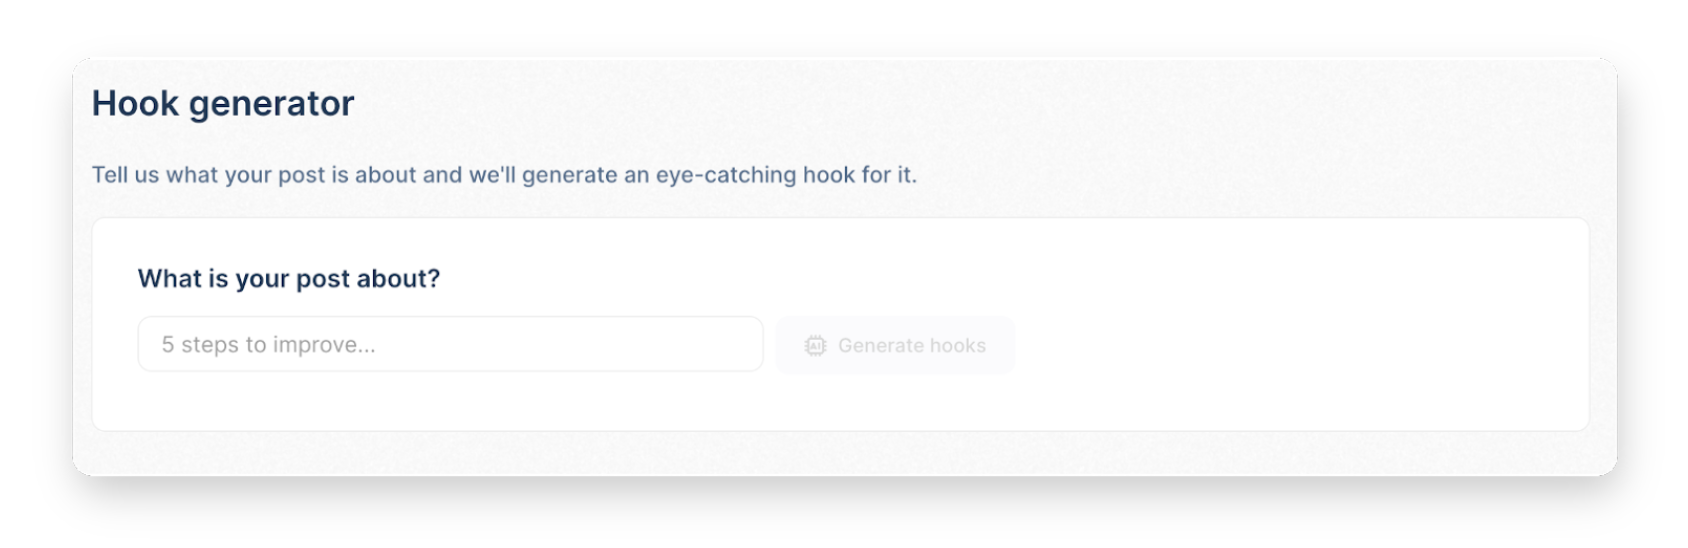Click "Tell us" at the description start
Viewport: 1688px width, 548px height.
pyautogui.click(x=125, y=175)
